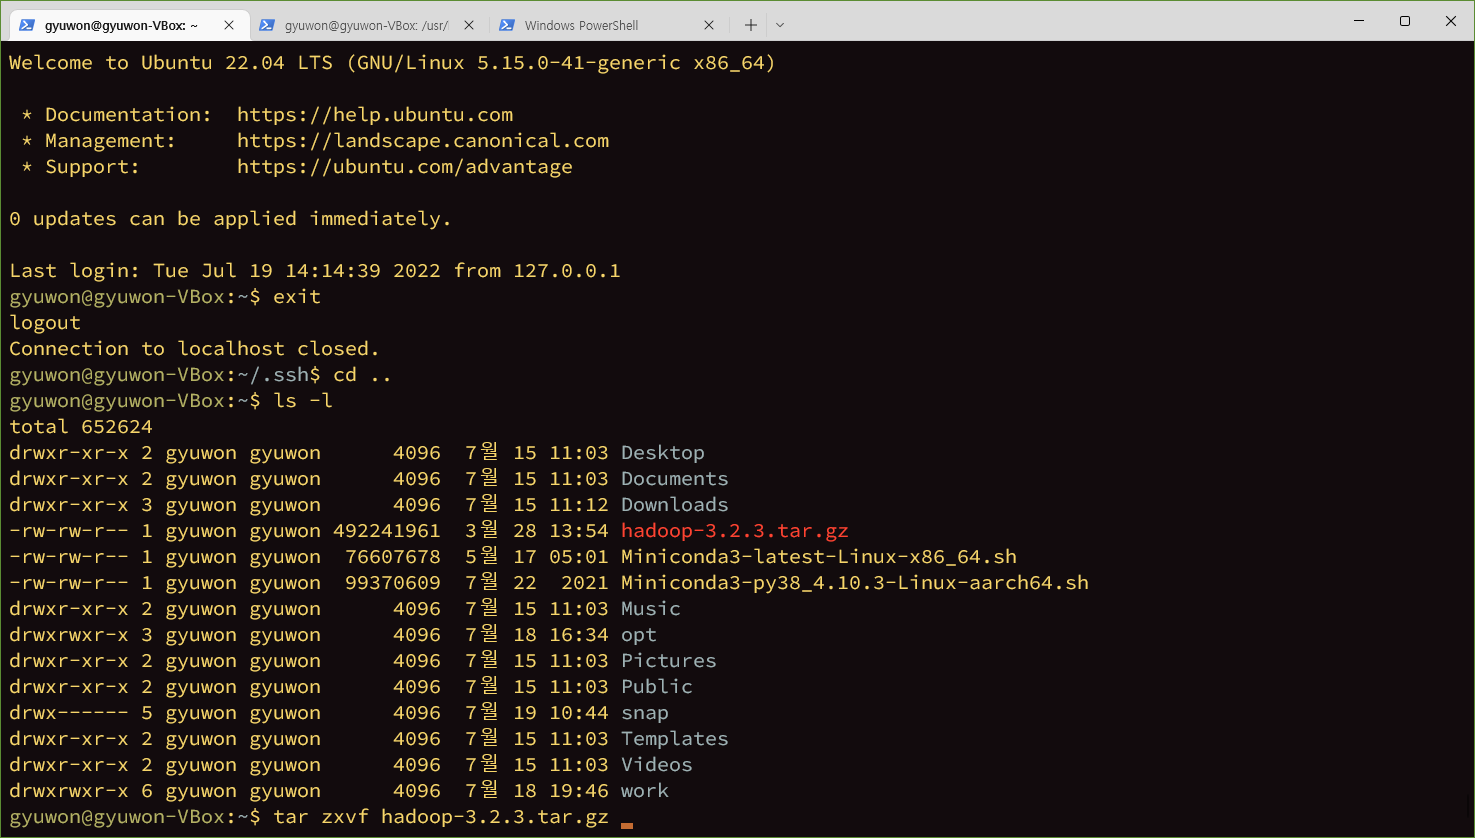Click the PowerShell icon on first tab
Image resolution: width=1475 pixels, height=838 pixels.
point(27,25)
